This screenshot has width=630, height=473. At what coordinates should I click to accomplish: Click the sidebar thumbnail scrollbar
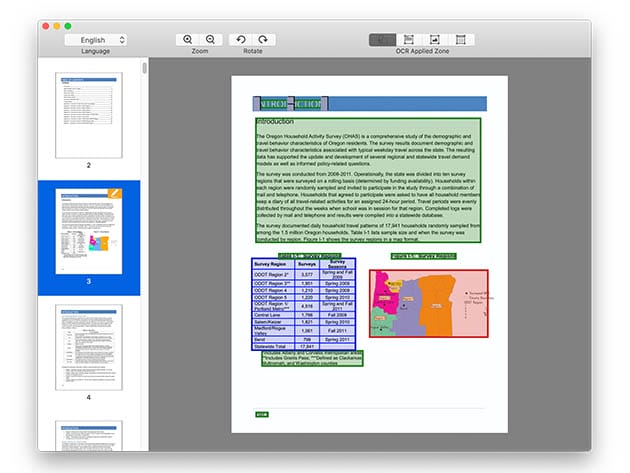click(145, 70)
